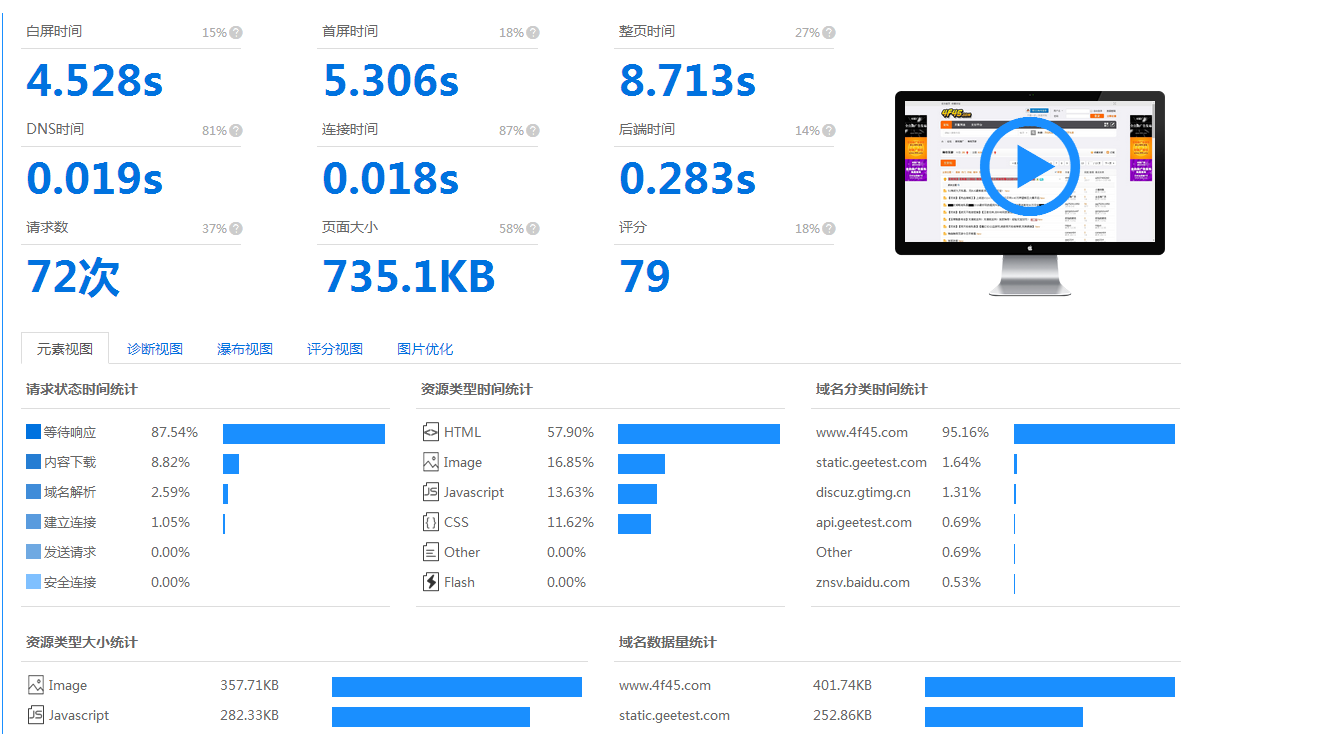The image size is (1333, 734).
Task: Click the Javascript icon in 资源类型时间统计
Action: click(x=430, y=492)
